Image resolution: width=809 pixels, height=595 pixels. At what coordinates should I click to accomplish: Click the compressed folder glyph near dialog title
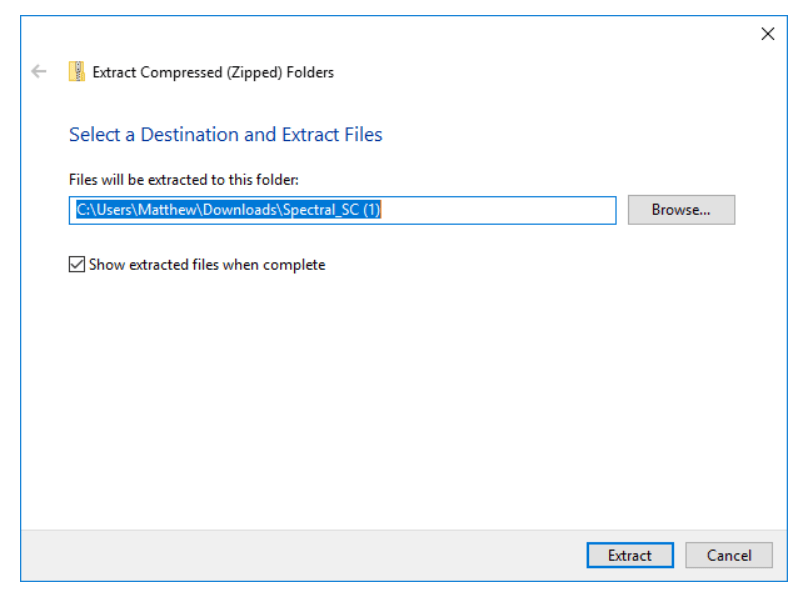click(77, 71)
